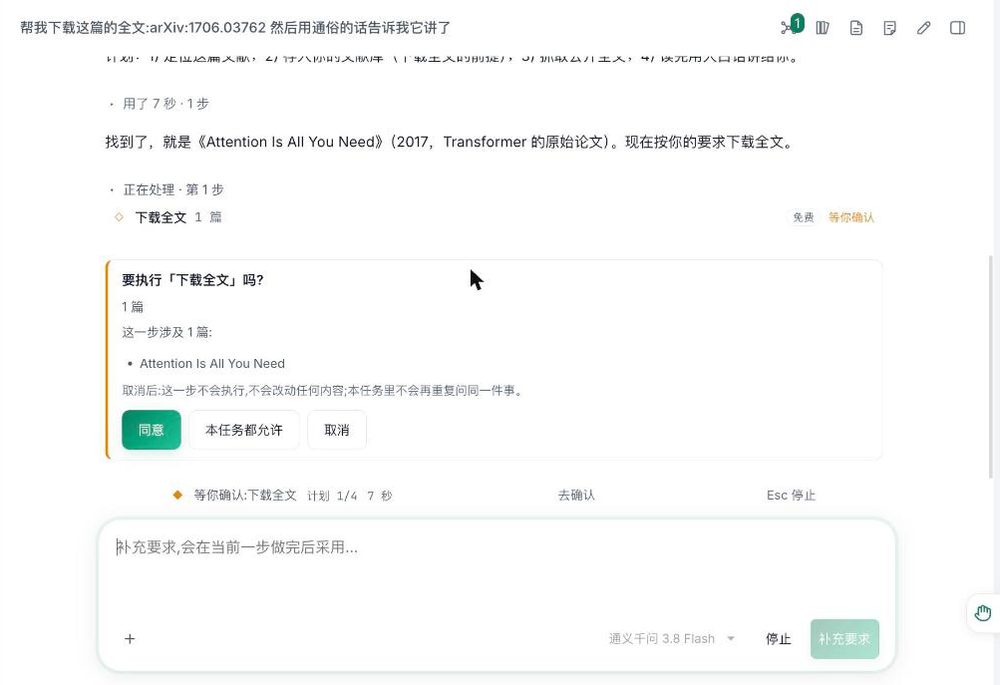
Task: Click the vertical scrollbar on right
Action: tap(990, 366)
